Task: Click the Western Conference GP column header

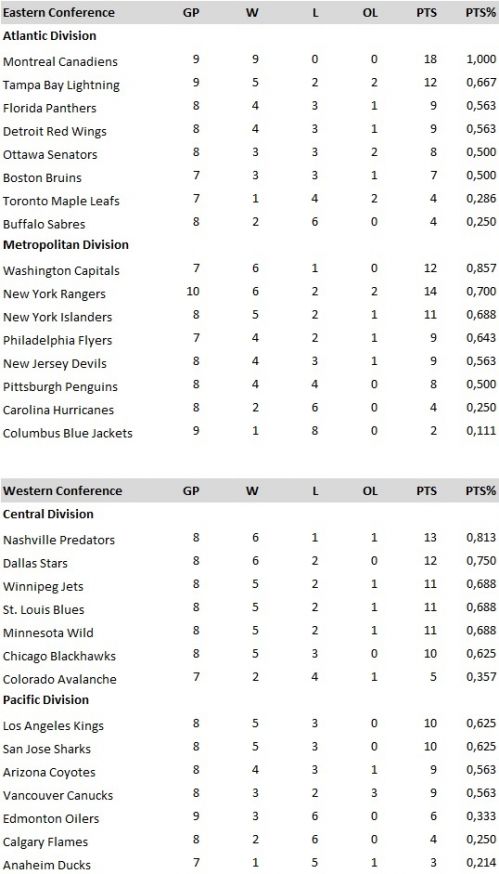Action: [x=191, y=491]
